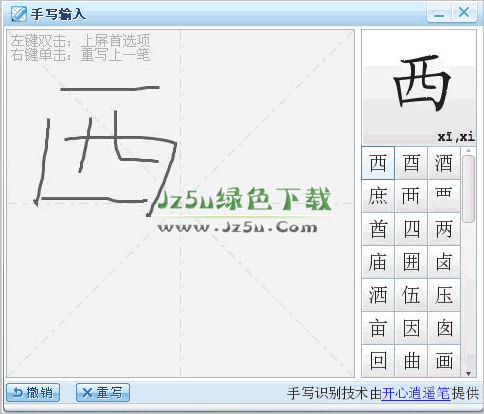
Task: Pick candidate character 因
Action: (411, 328)
